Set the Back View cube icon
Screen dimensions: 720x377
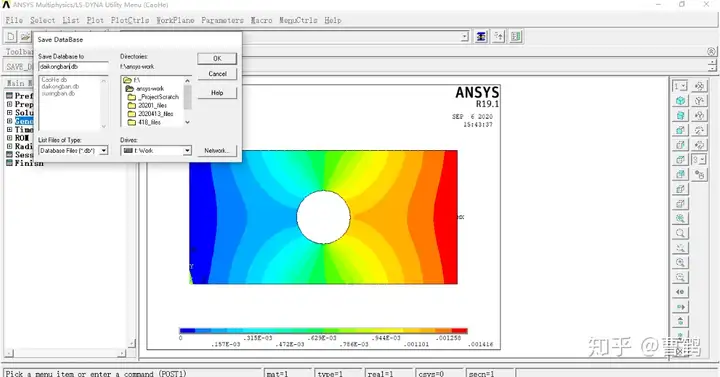pyautogui.click(x=681, y=174)
